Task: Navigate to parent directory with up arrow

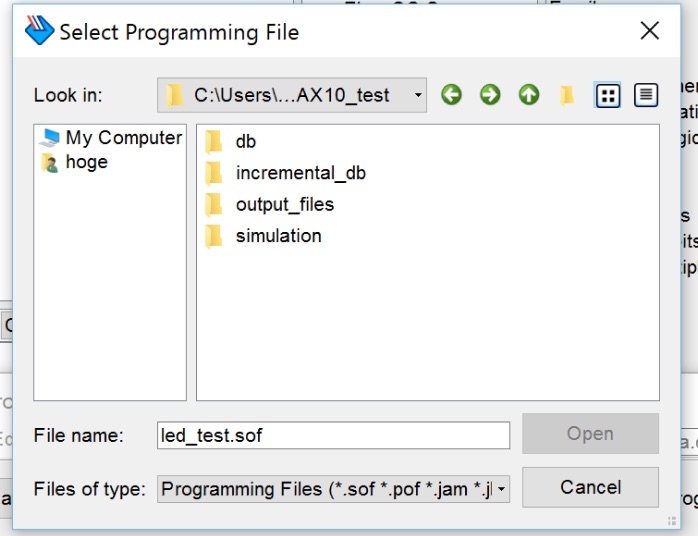Action: 529,95
